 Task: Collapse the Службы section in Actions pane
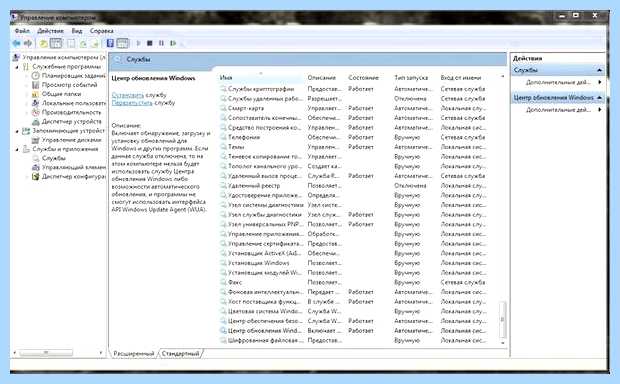599,70
